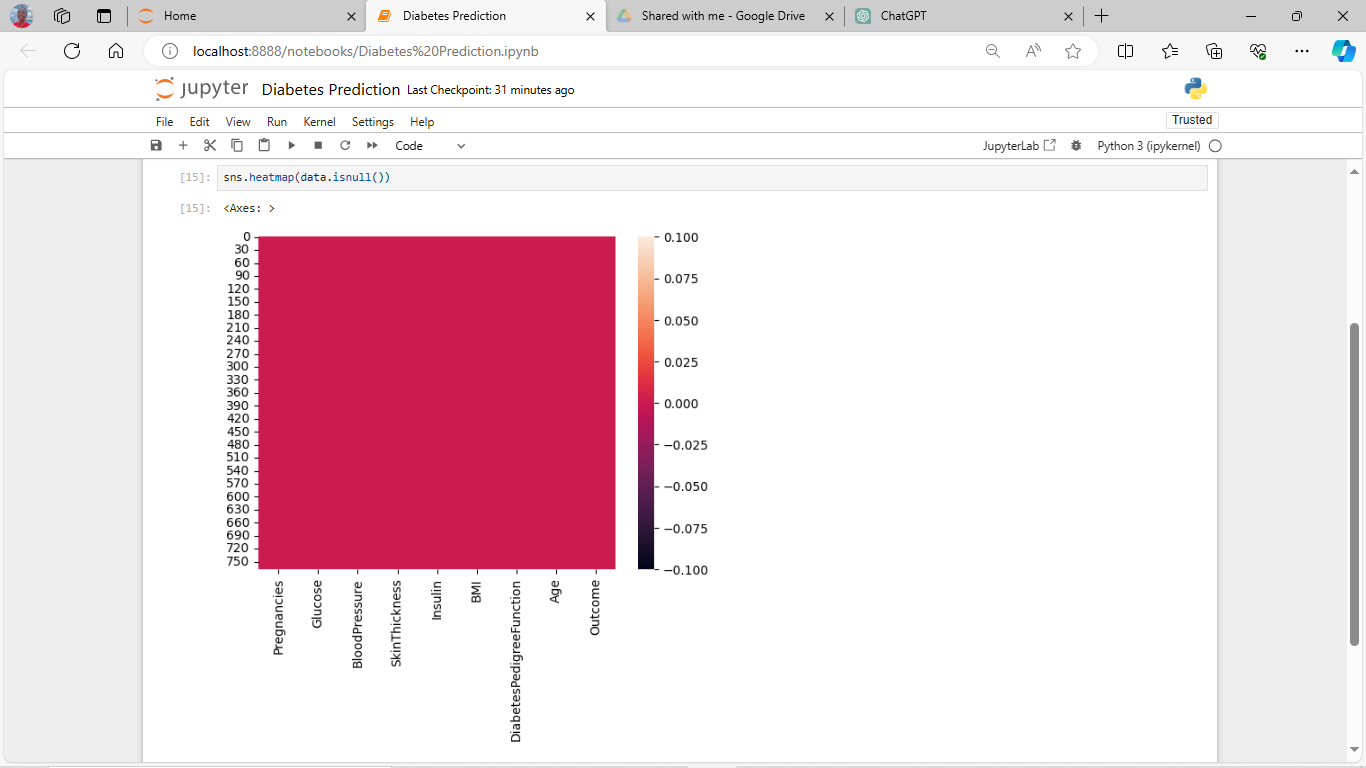The image size is (1366, 768).
Task: Go to browser home page
Action: pyautogui.click(x=116, y=51)
